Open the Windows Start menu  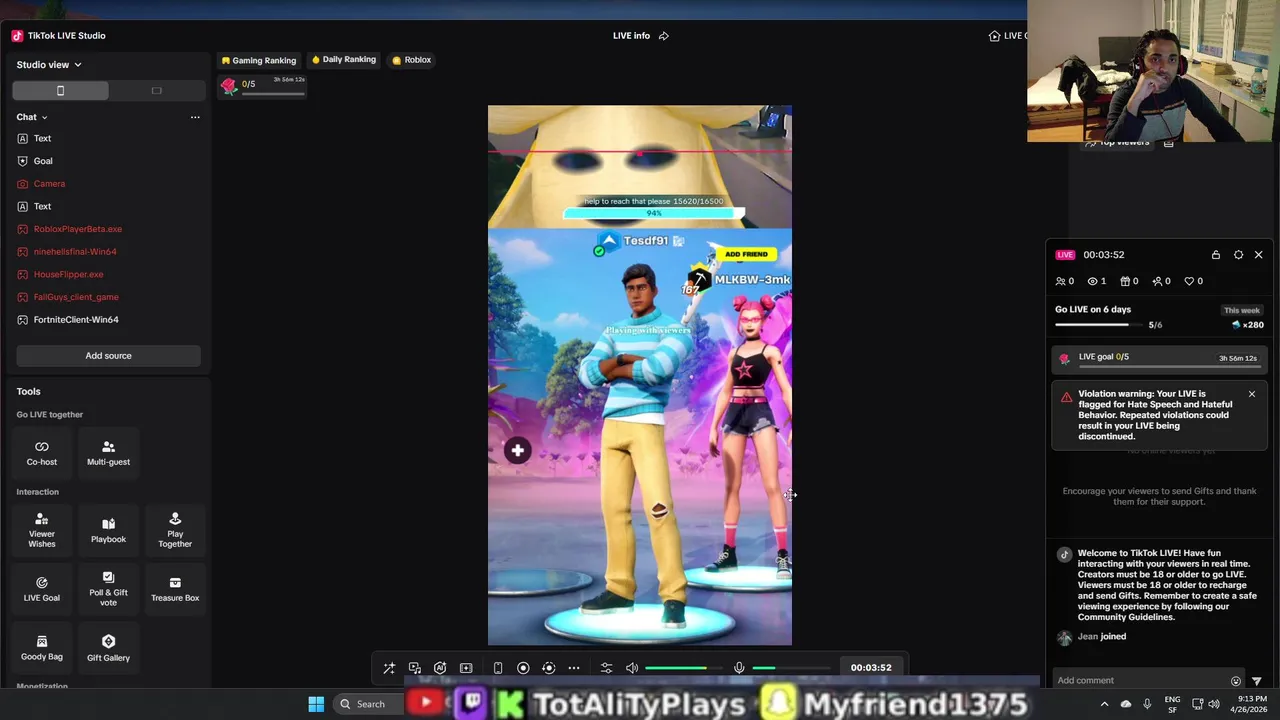[316, 704]
